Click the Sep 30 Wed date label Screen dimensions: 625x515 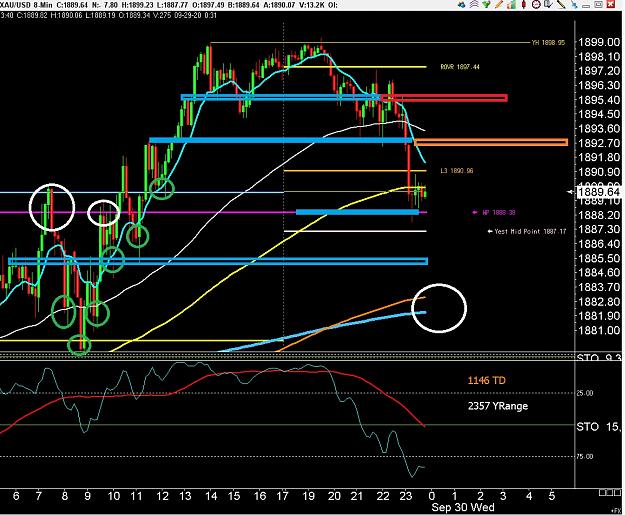(463, 507)
